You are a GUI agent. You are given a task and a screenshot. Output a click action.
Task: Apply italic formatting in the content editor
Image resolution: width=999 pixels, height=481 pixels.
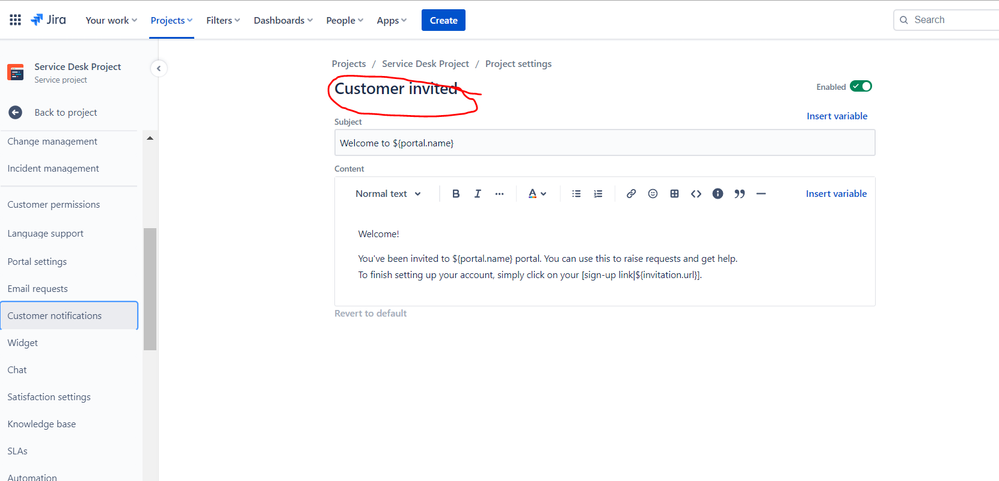click(477, 194)
